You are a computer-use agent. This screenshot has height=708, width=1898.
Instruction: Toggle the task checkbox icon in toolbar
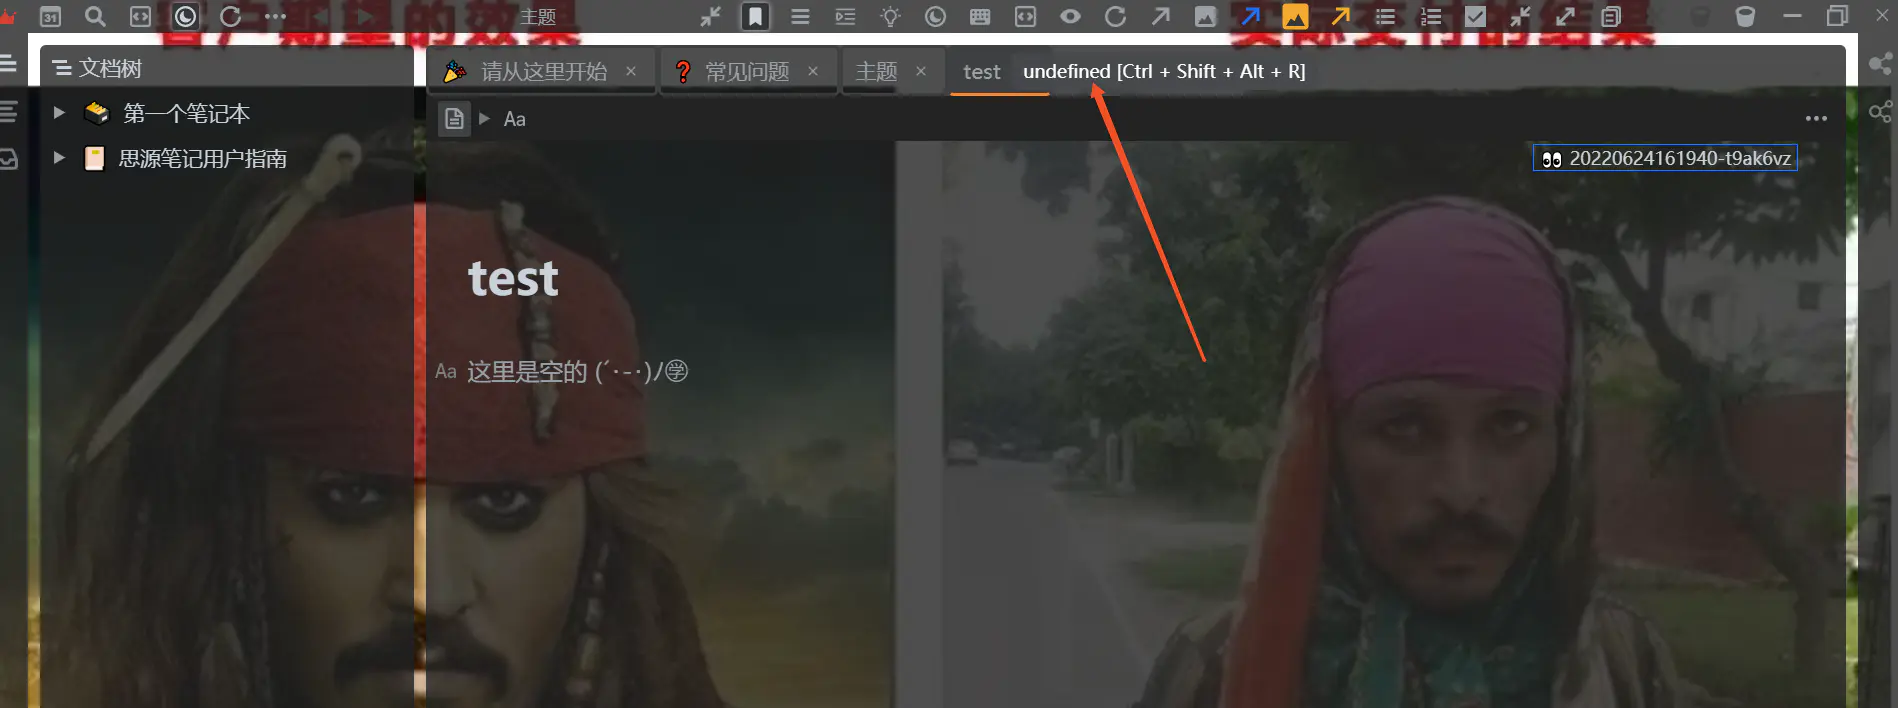1475,16
